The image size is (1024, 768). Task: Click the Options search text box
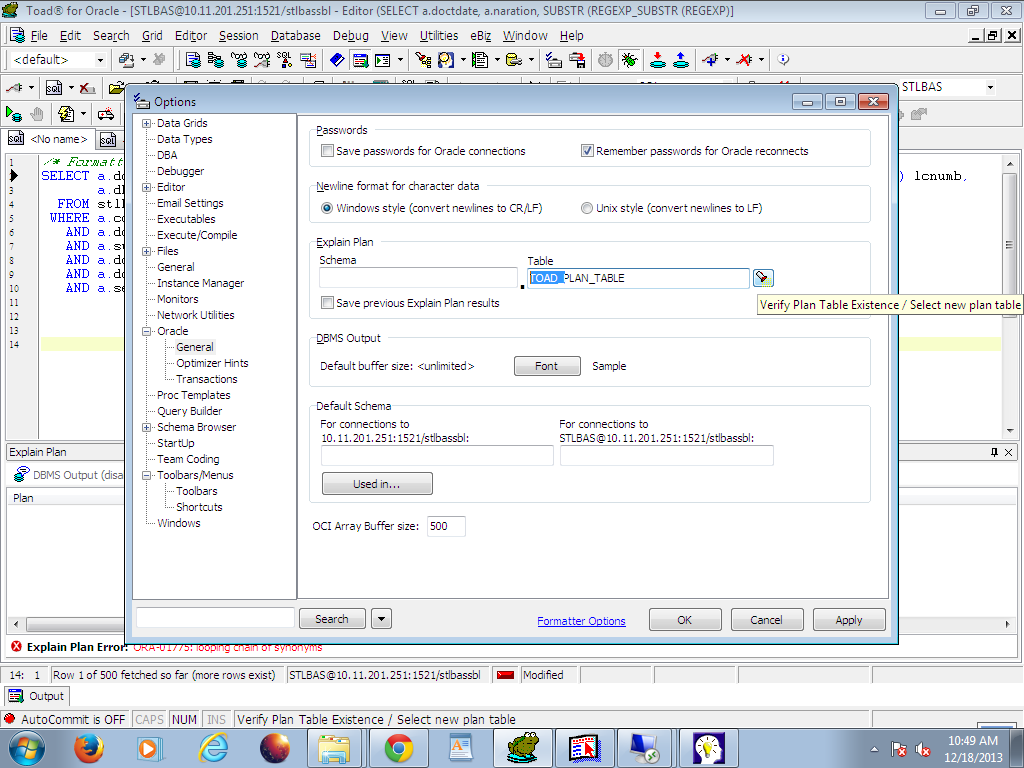click(x=215, y=618)
